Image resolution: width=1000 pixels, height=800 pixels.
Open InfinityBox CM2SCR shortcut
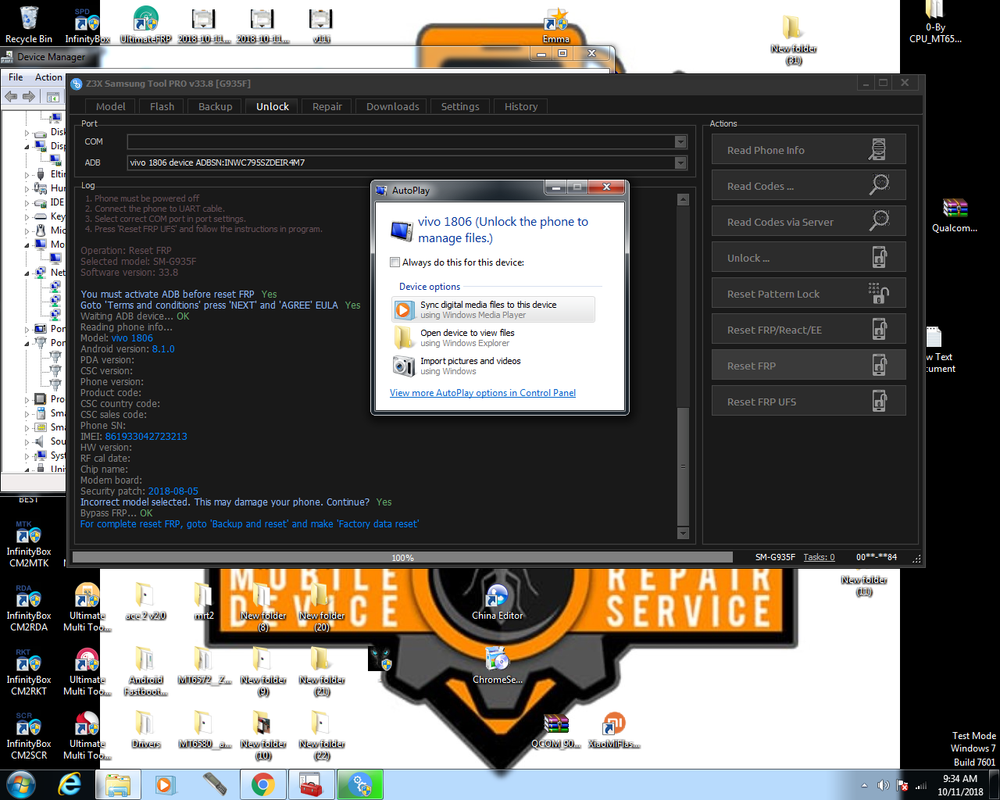[x=29, y=736]
